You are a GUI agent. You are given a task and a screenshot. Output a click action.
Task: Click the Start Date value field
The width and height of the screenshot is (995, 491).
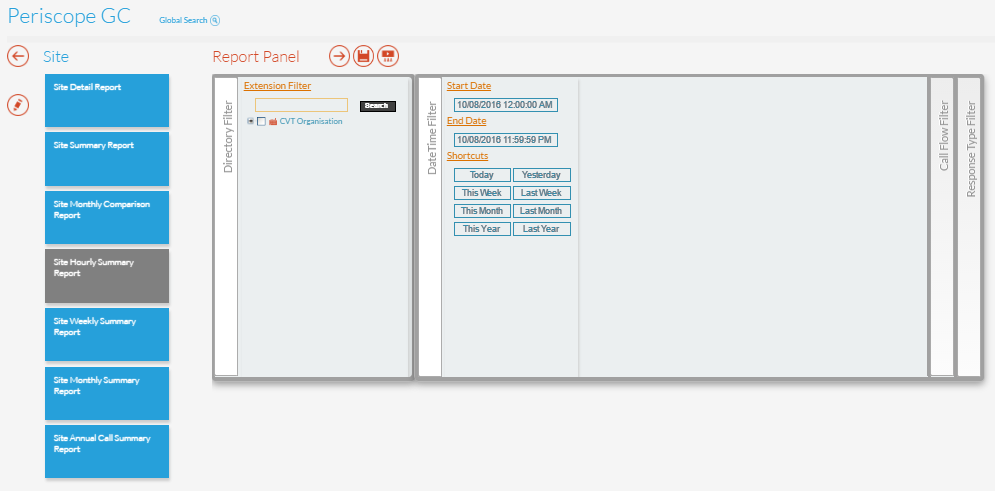[506, 105]
